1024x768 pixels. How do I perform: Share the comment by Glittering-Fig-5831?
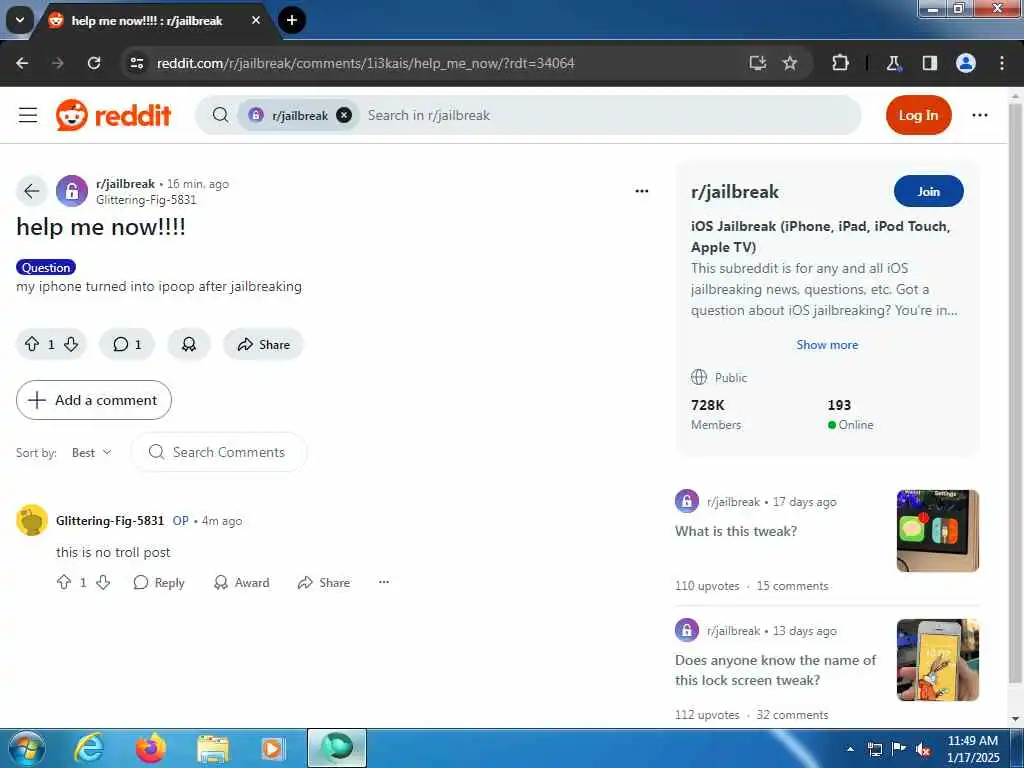click(x=324, y=583)
